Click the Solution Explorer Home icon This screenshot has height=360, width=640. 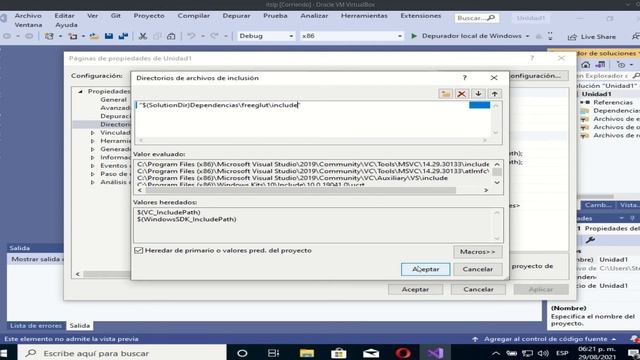586,65
